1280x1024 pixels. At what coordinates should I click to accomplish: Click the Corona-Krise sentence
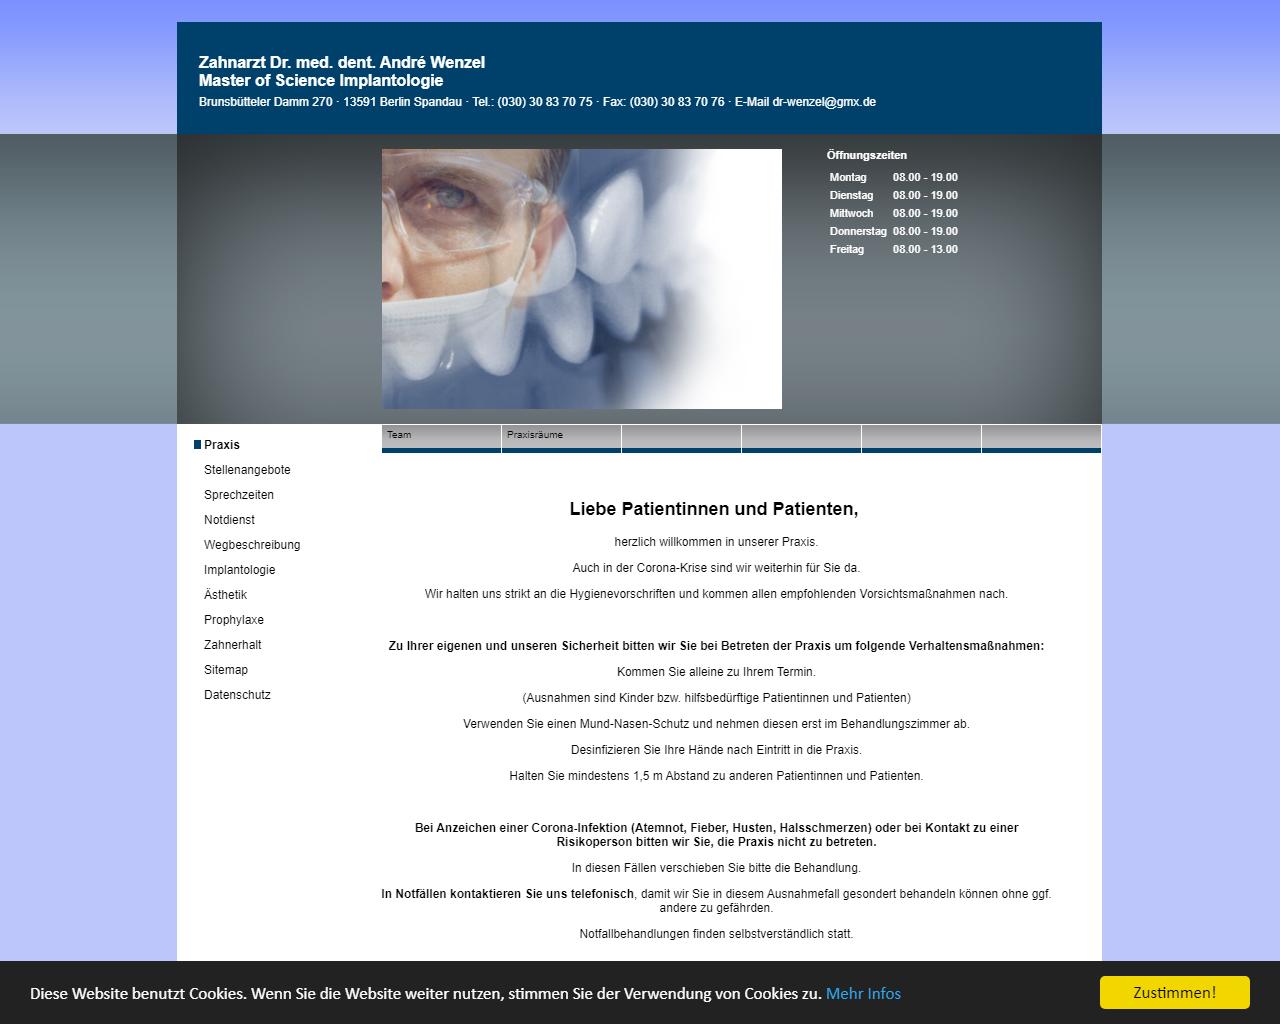pyautogui.click(x=716, y=568)
